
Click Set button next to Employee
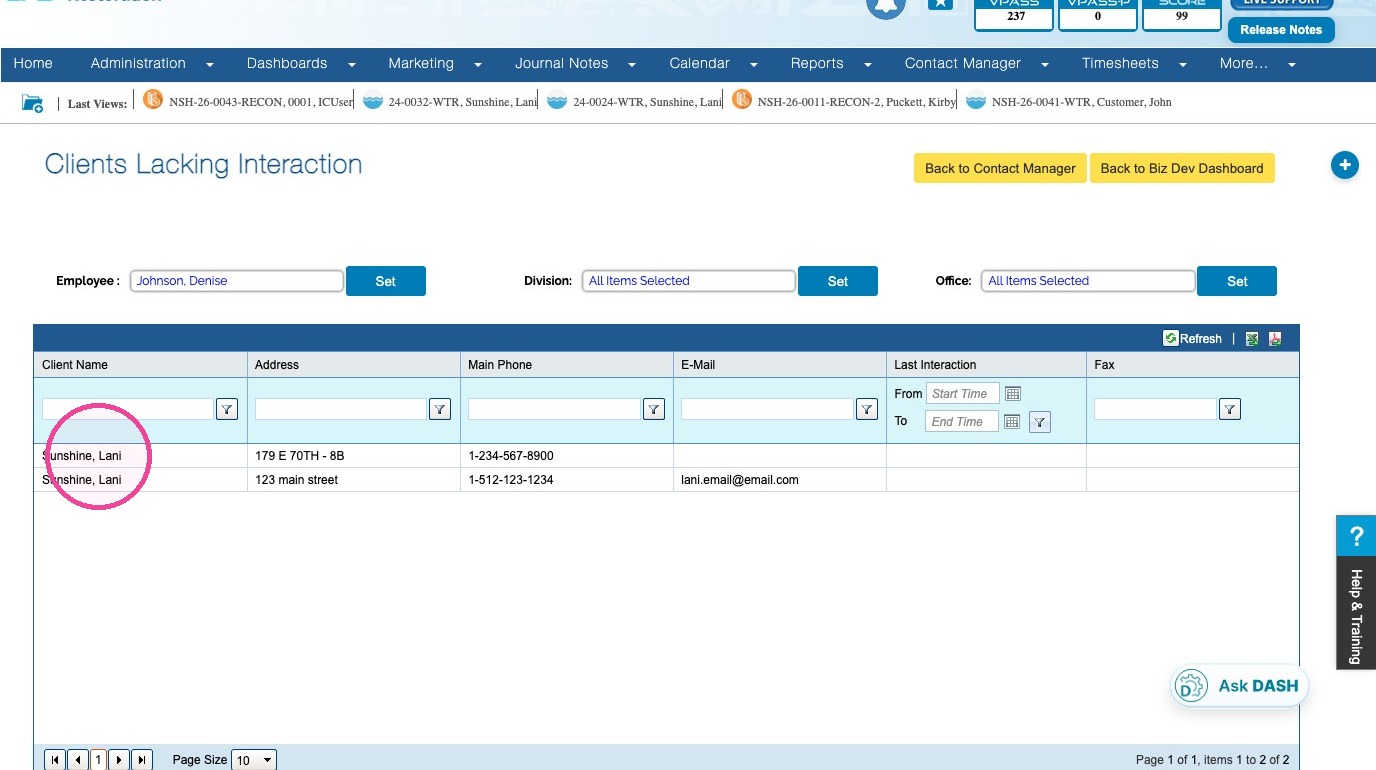tap(386, 281)
